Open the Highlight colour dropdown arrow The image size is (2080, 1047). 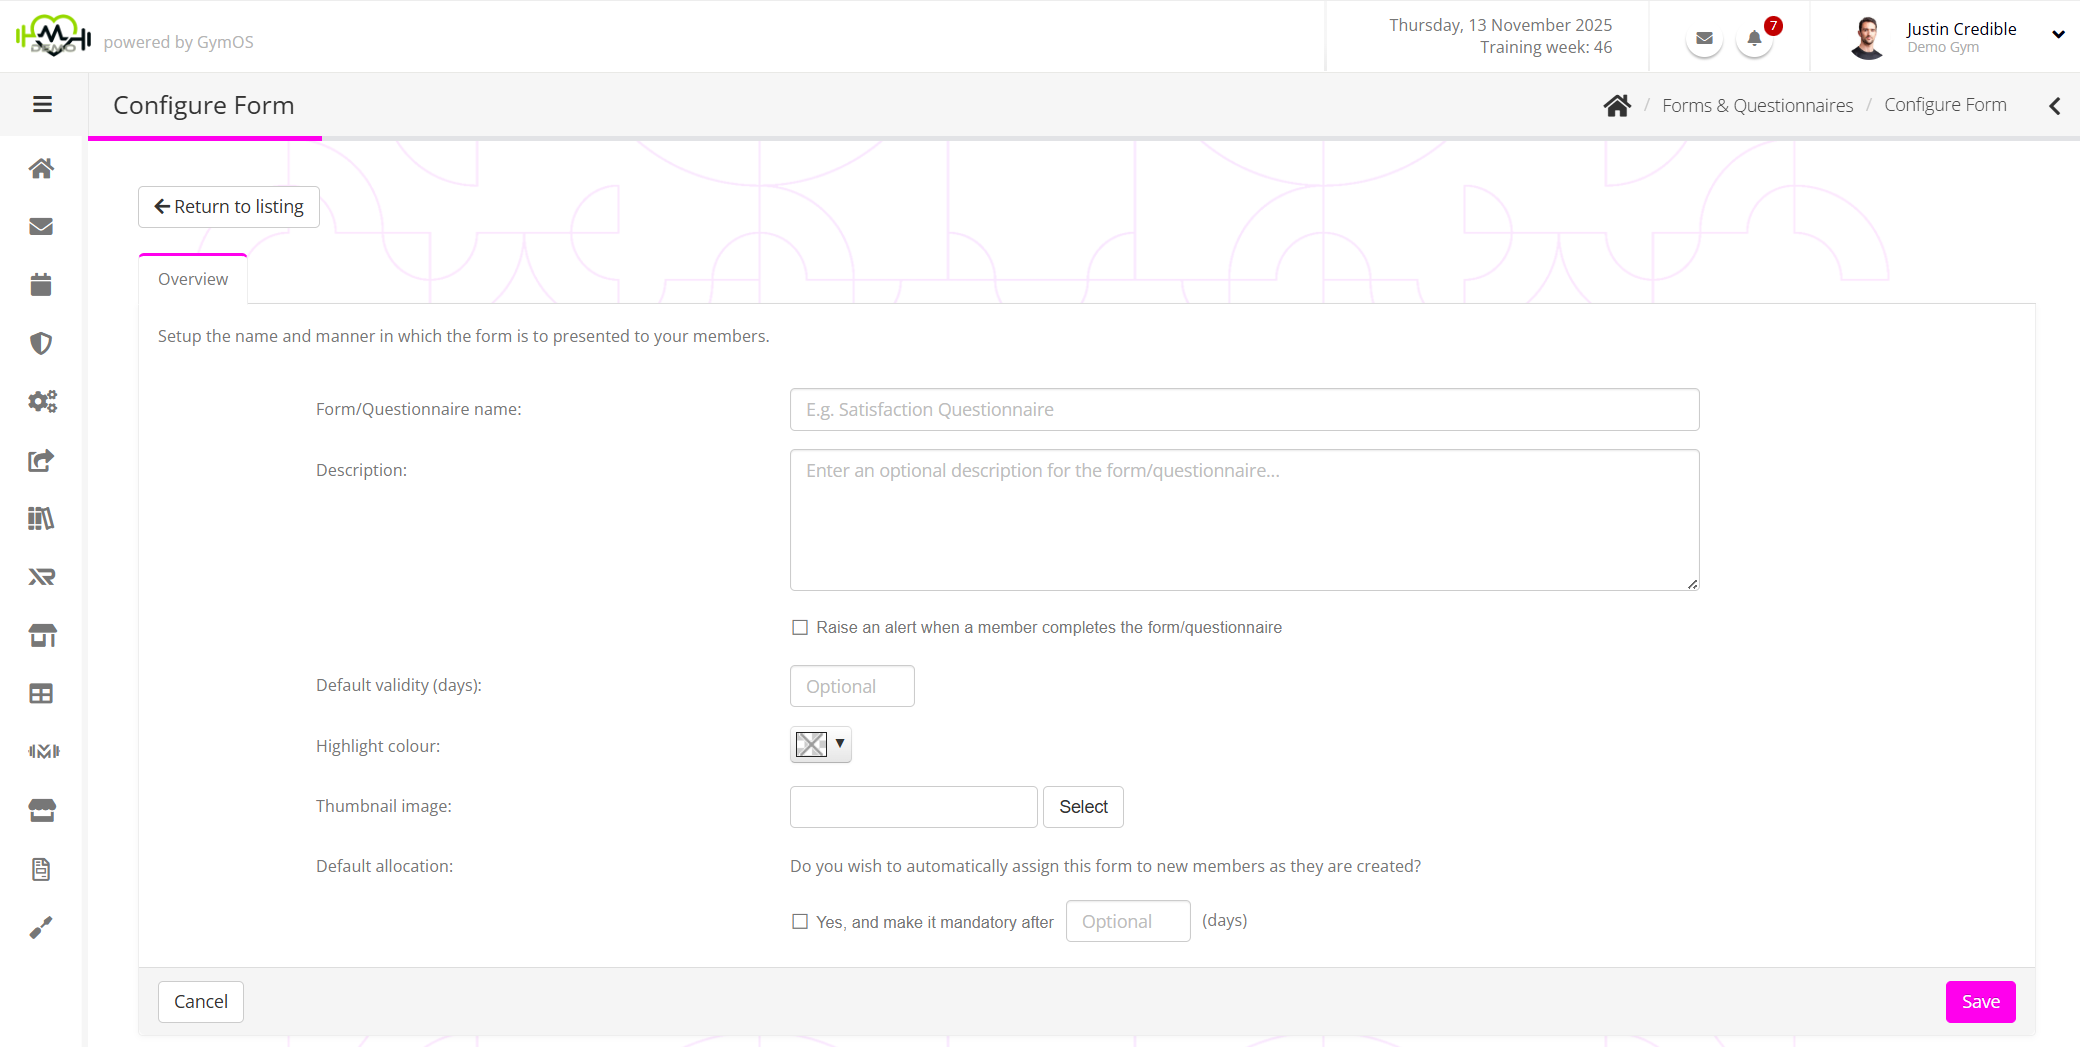(840, 744)
